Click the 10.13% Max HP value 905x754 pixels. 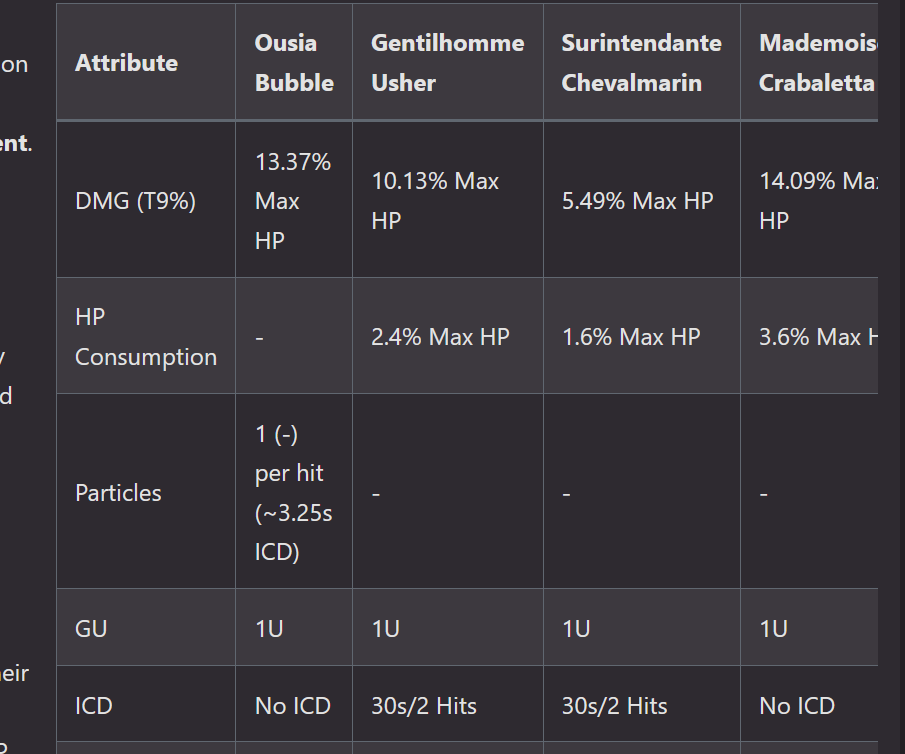[x=435, y=201]
